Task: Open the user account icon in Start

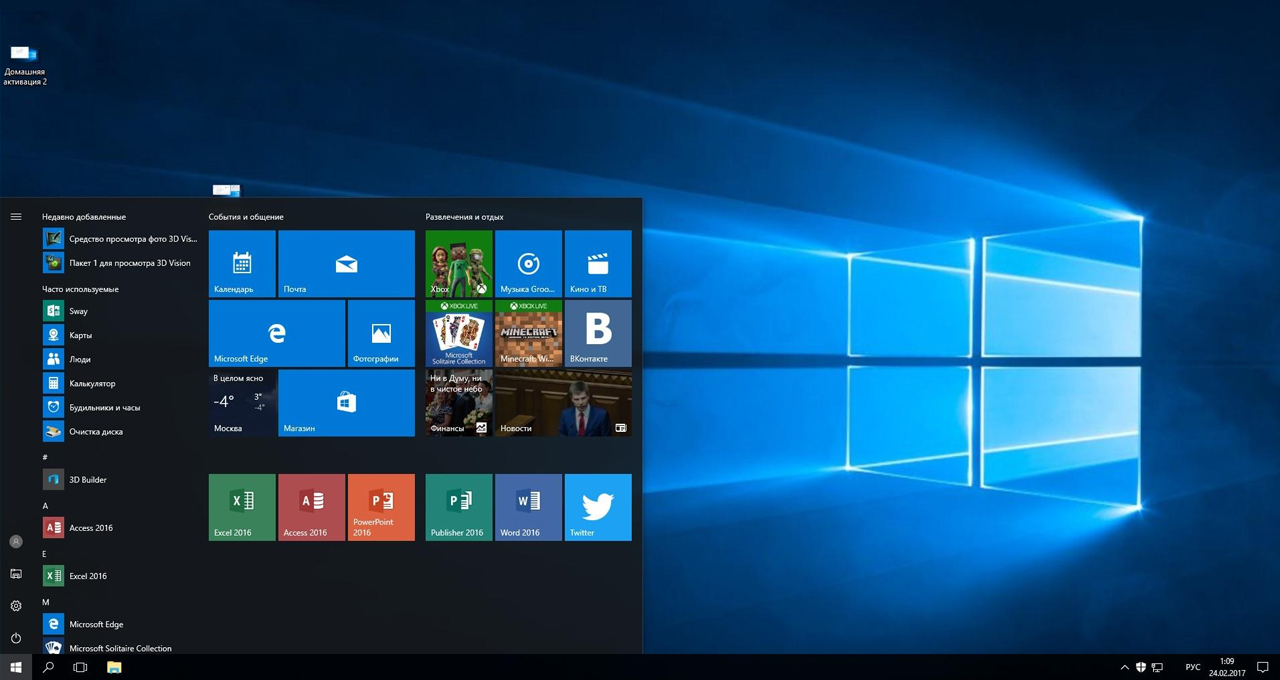Action: click(16, 541)
